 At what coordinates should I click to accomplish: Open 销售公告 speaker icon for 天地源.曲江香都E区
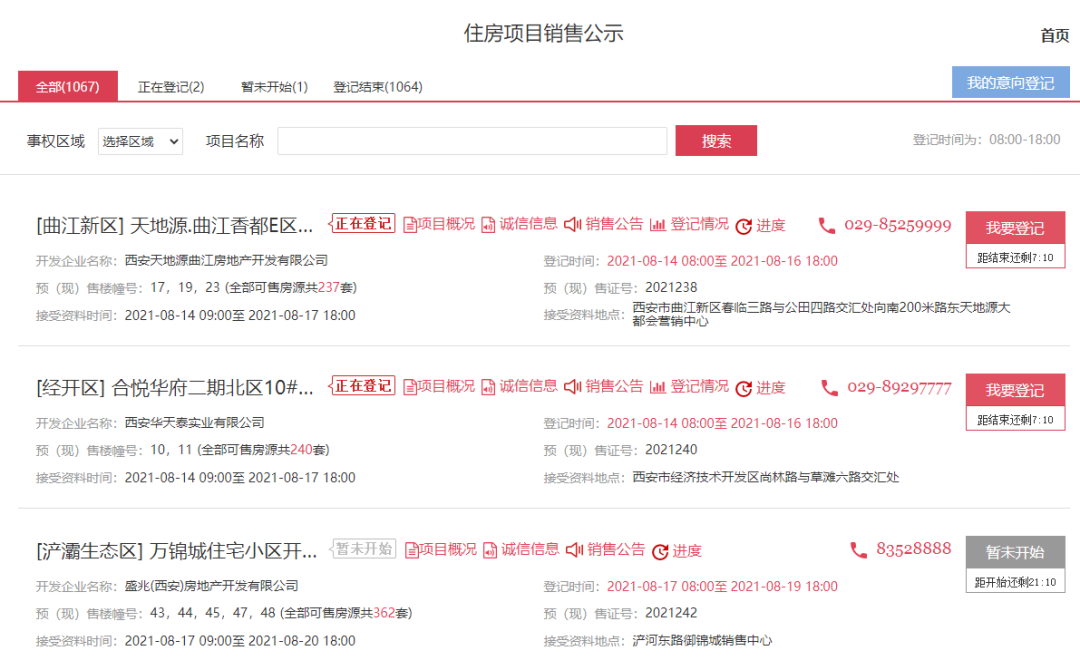[x=573, y=224]
